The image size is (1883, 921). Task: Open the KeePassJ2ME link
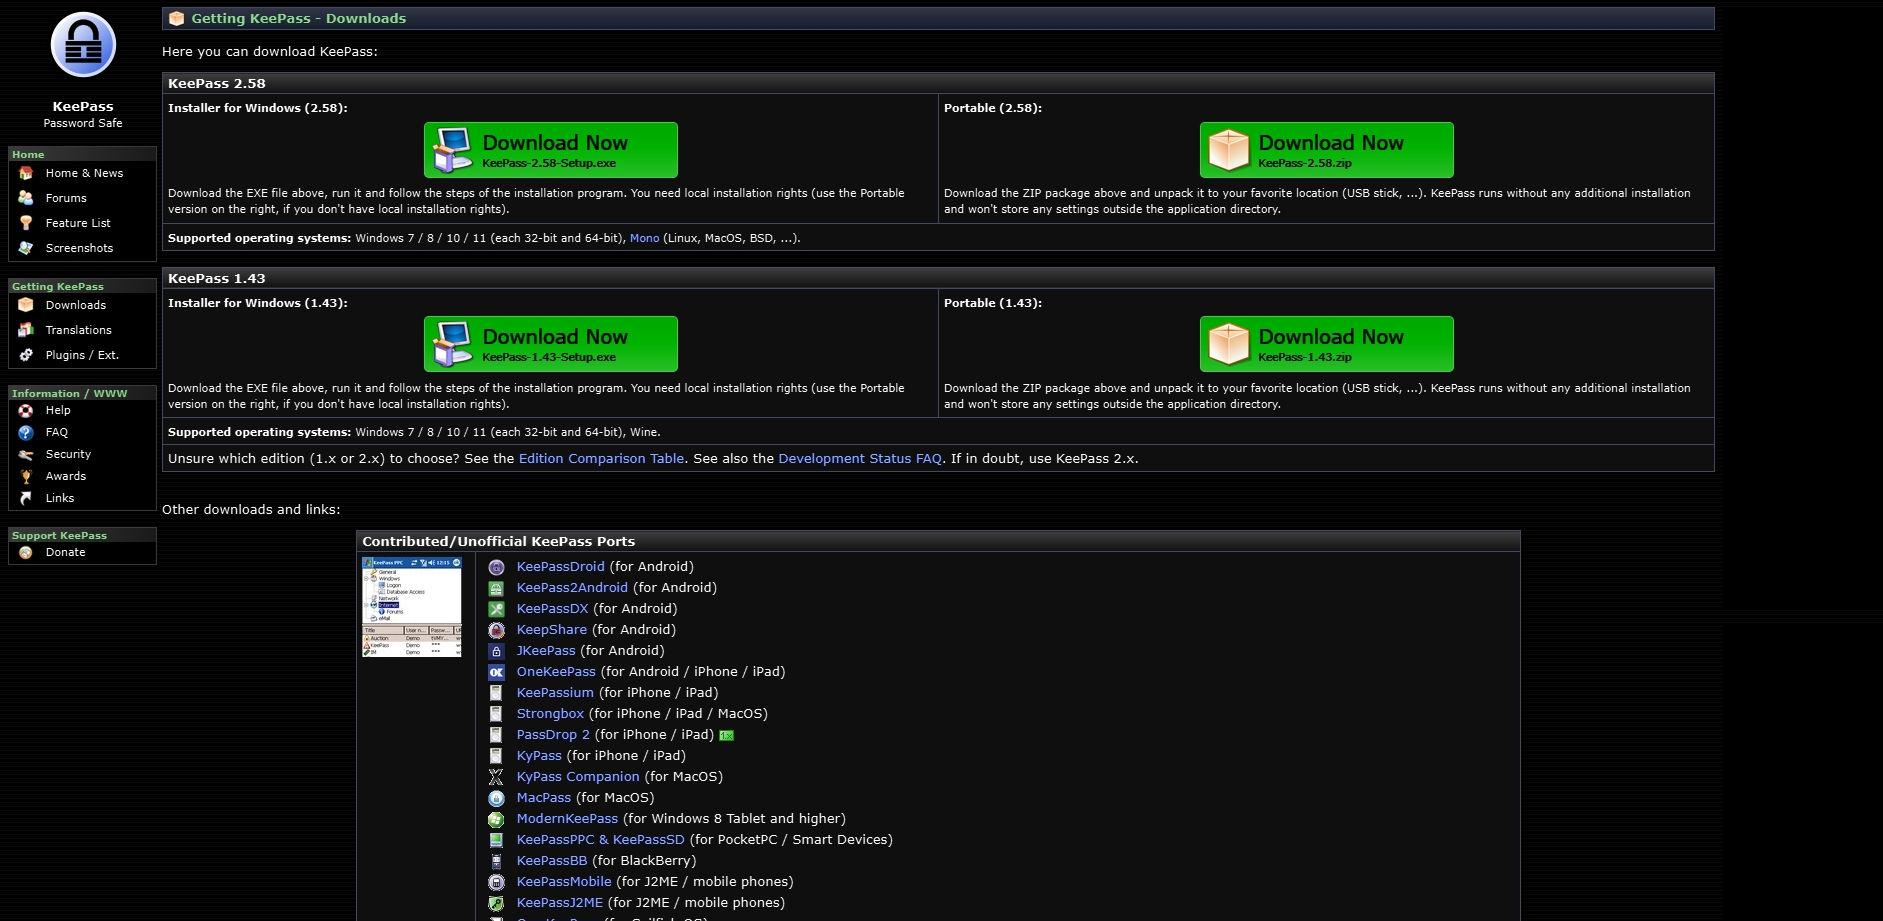(560, 903)
